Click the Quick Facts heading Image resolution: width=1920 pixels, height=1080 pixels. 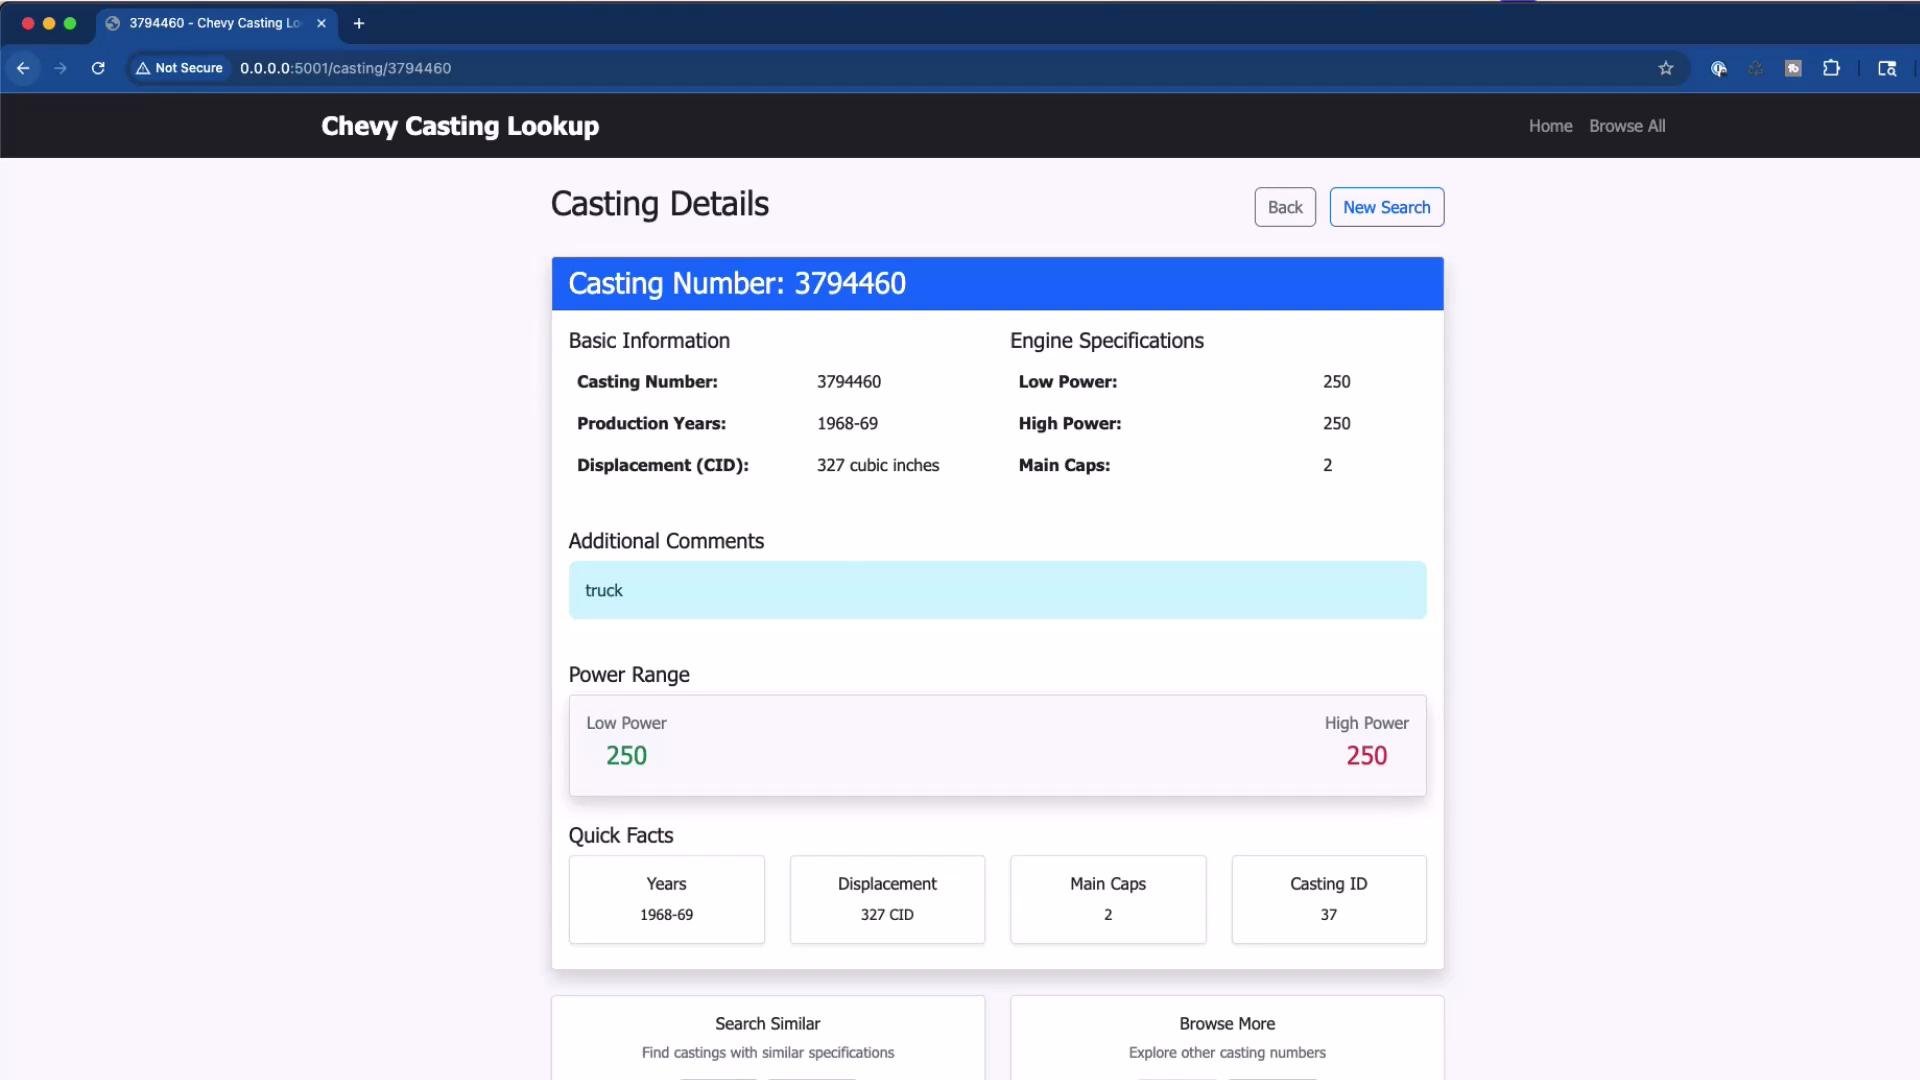pyautogui.click(x=621, y=836)
